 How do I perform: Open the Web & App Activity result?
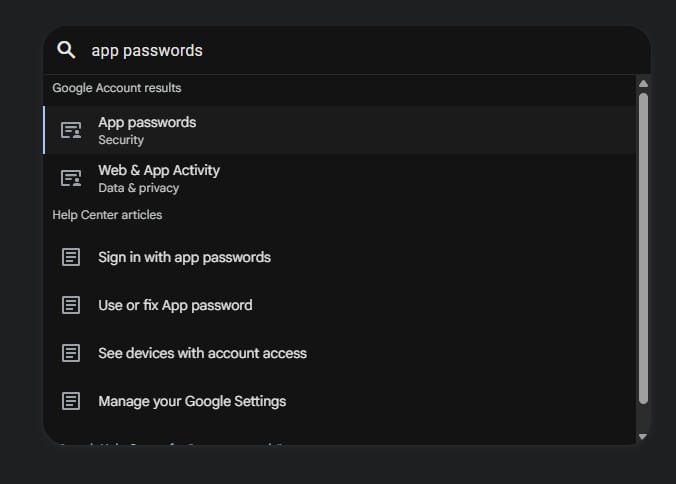(340, 178)
